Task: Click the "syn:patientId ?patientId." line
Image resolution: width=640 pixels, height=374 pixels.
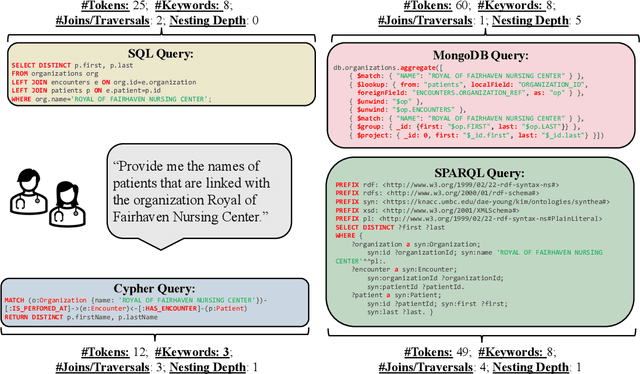Action: 416,287
